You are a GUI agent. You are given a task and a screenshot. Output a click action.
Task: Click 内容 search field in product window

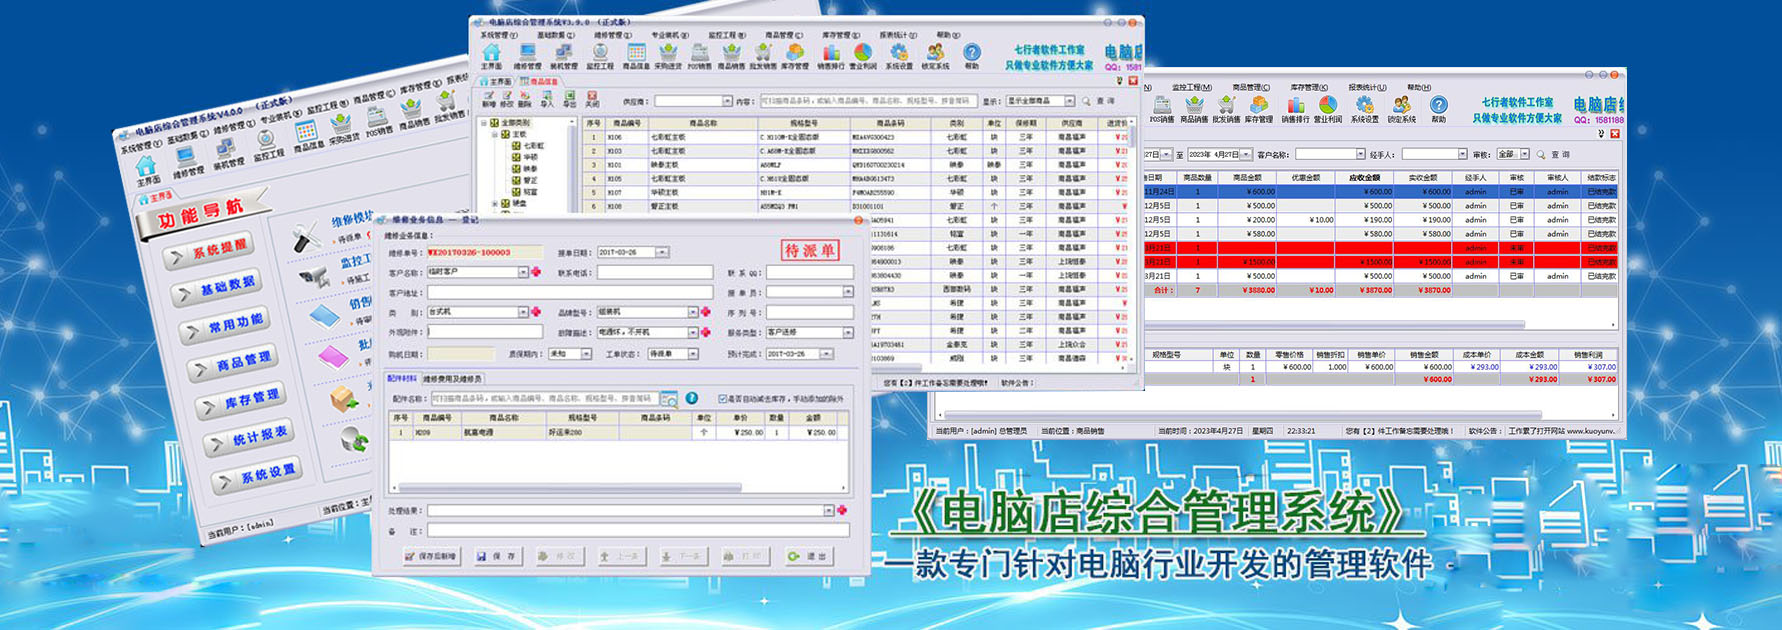pos(868,101)
